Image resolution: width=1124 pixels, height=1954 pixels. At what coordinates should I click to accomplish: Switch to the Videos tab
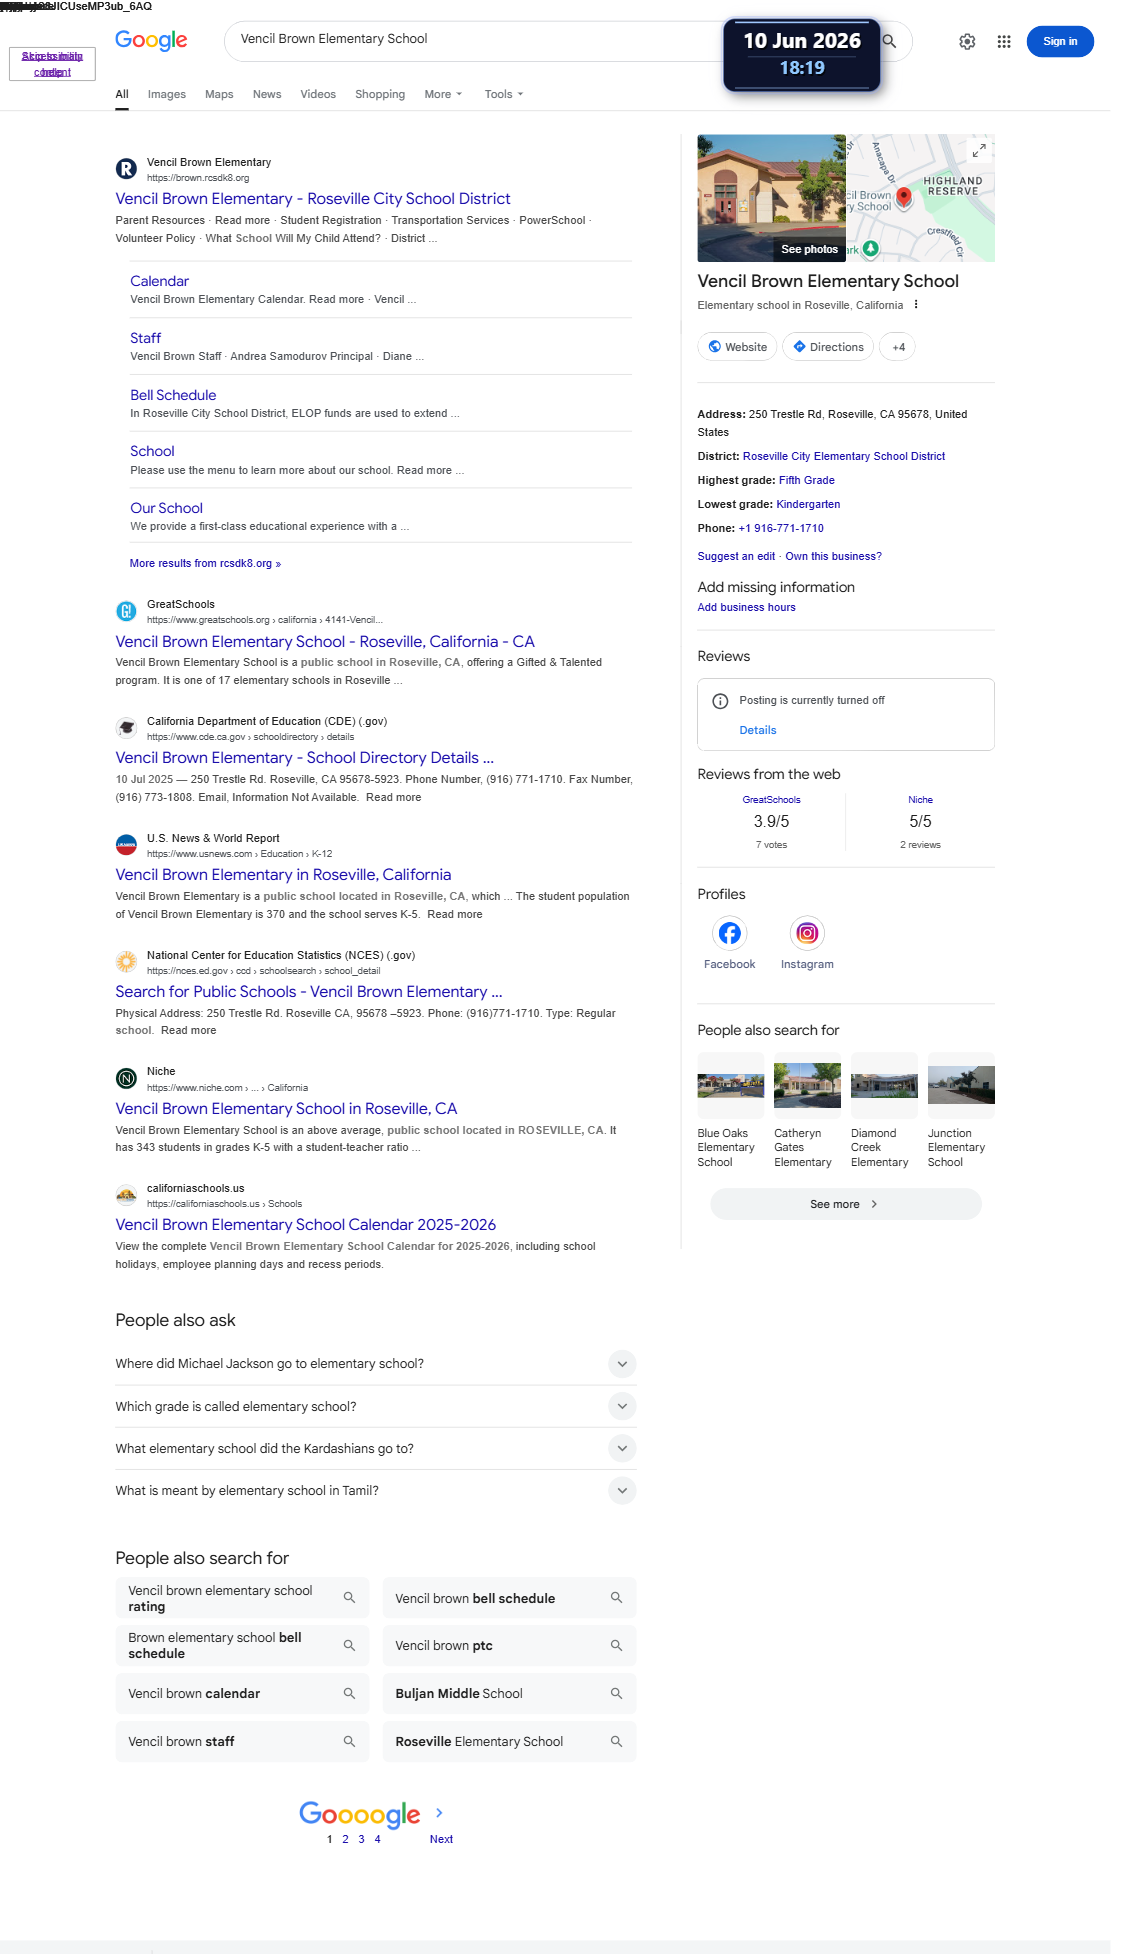318,94
